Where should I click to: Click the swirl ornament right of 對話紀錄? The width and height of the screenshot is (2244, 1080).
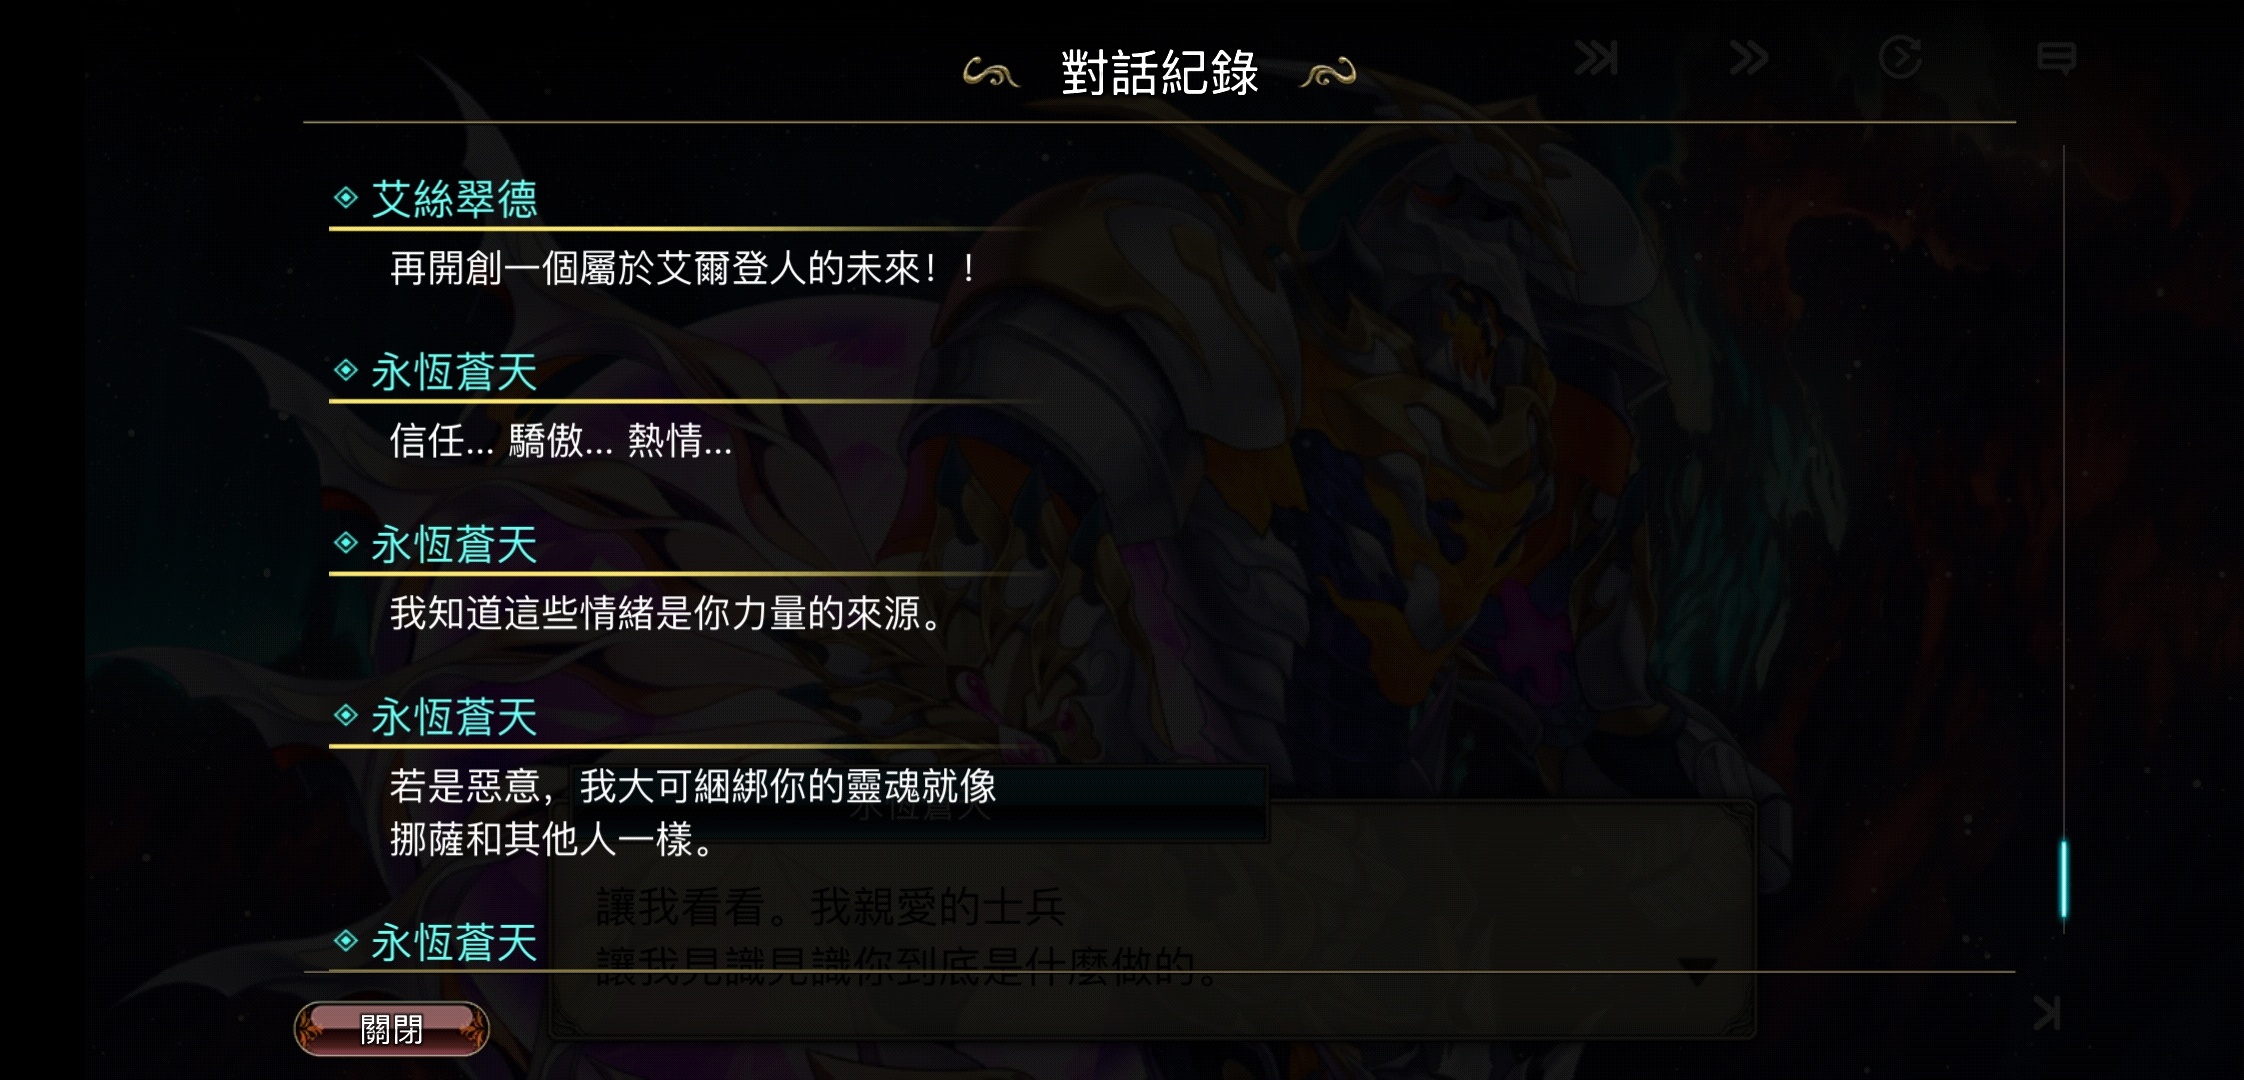coord(1327,73)
